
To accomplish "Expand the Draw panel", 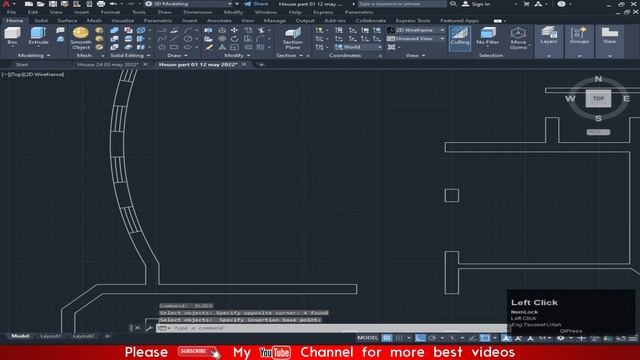I will coord(177,56).
